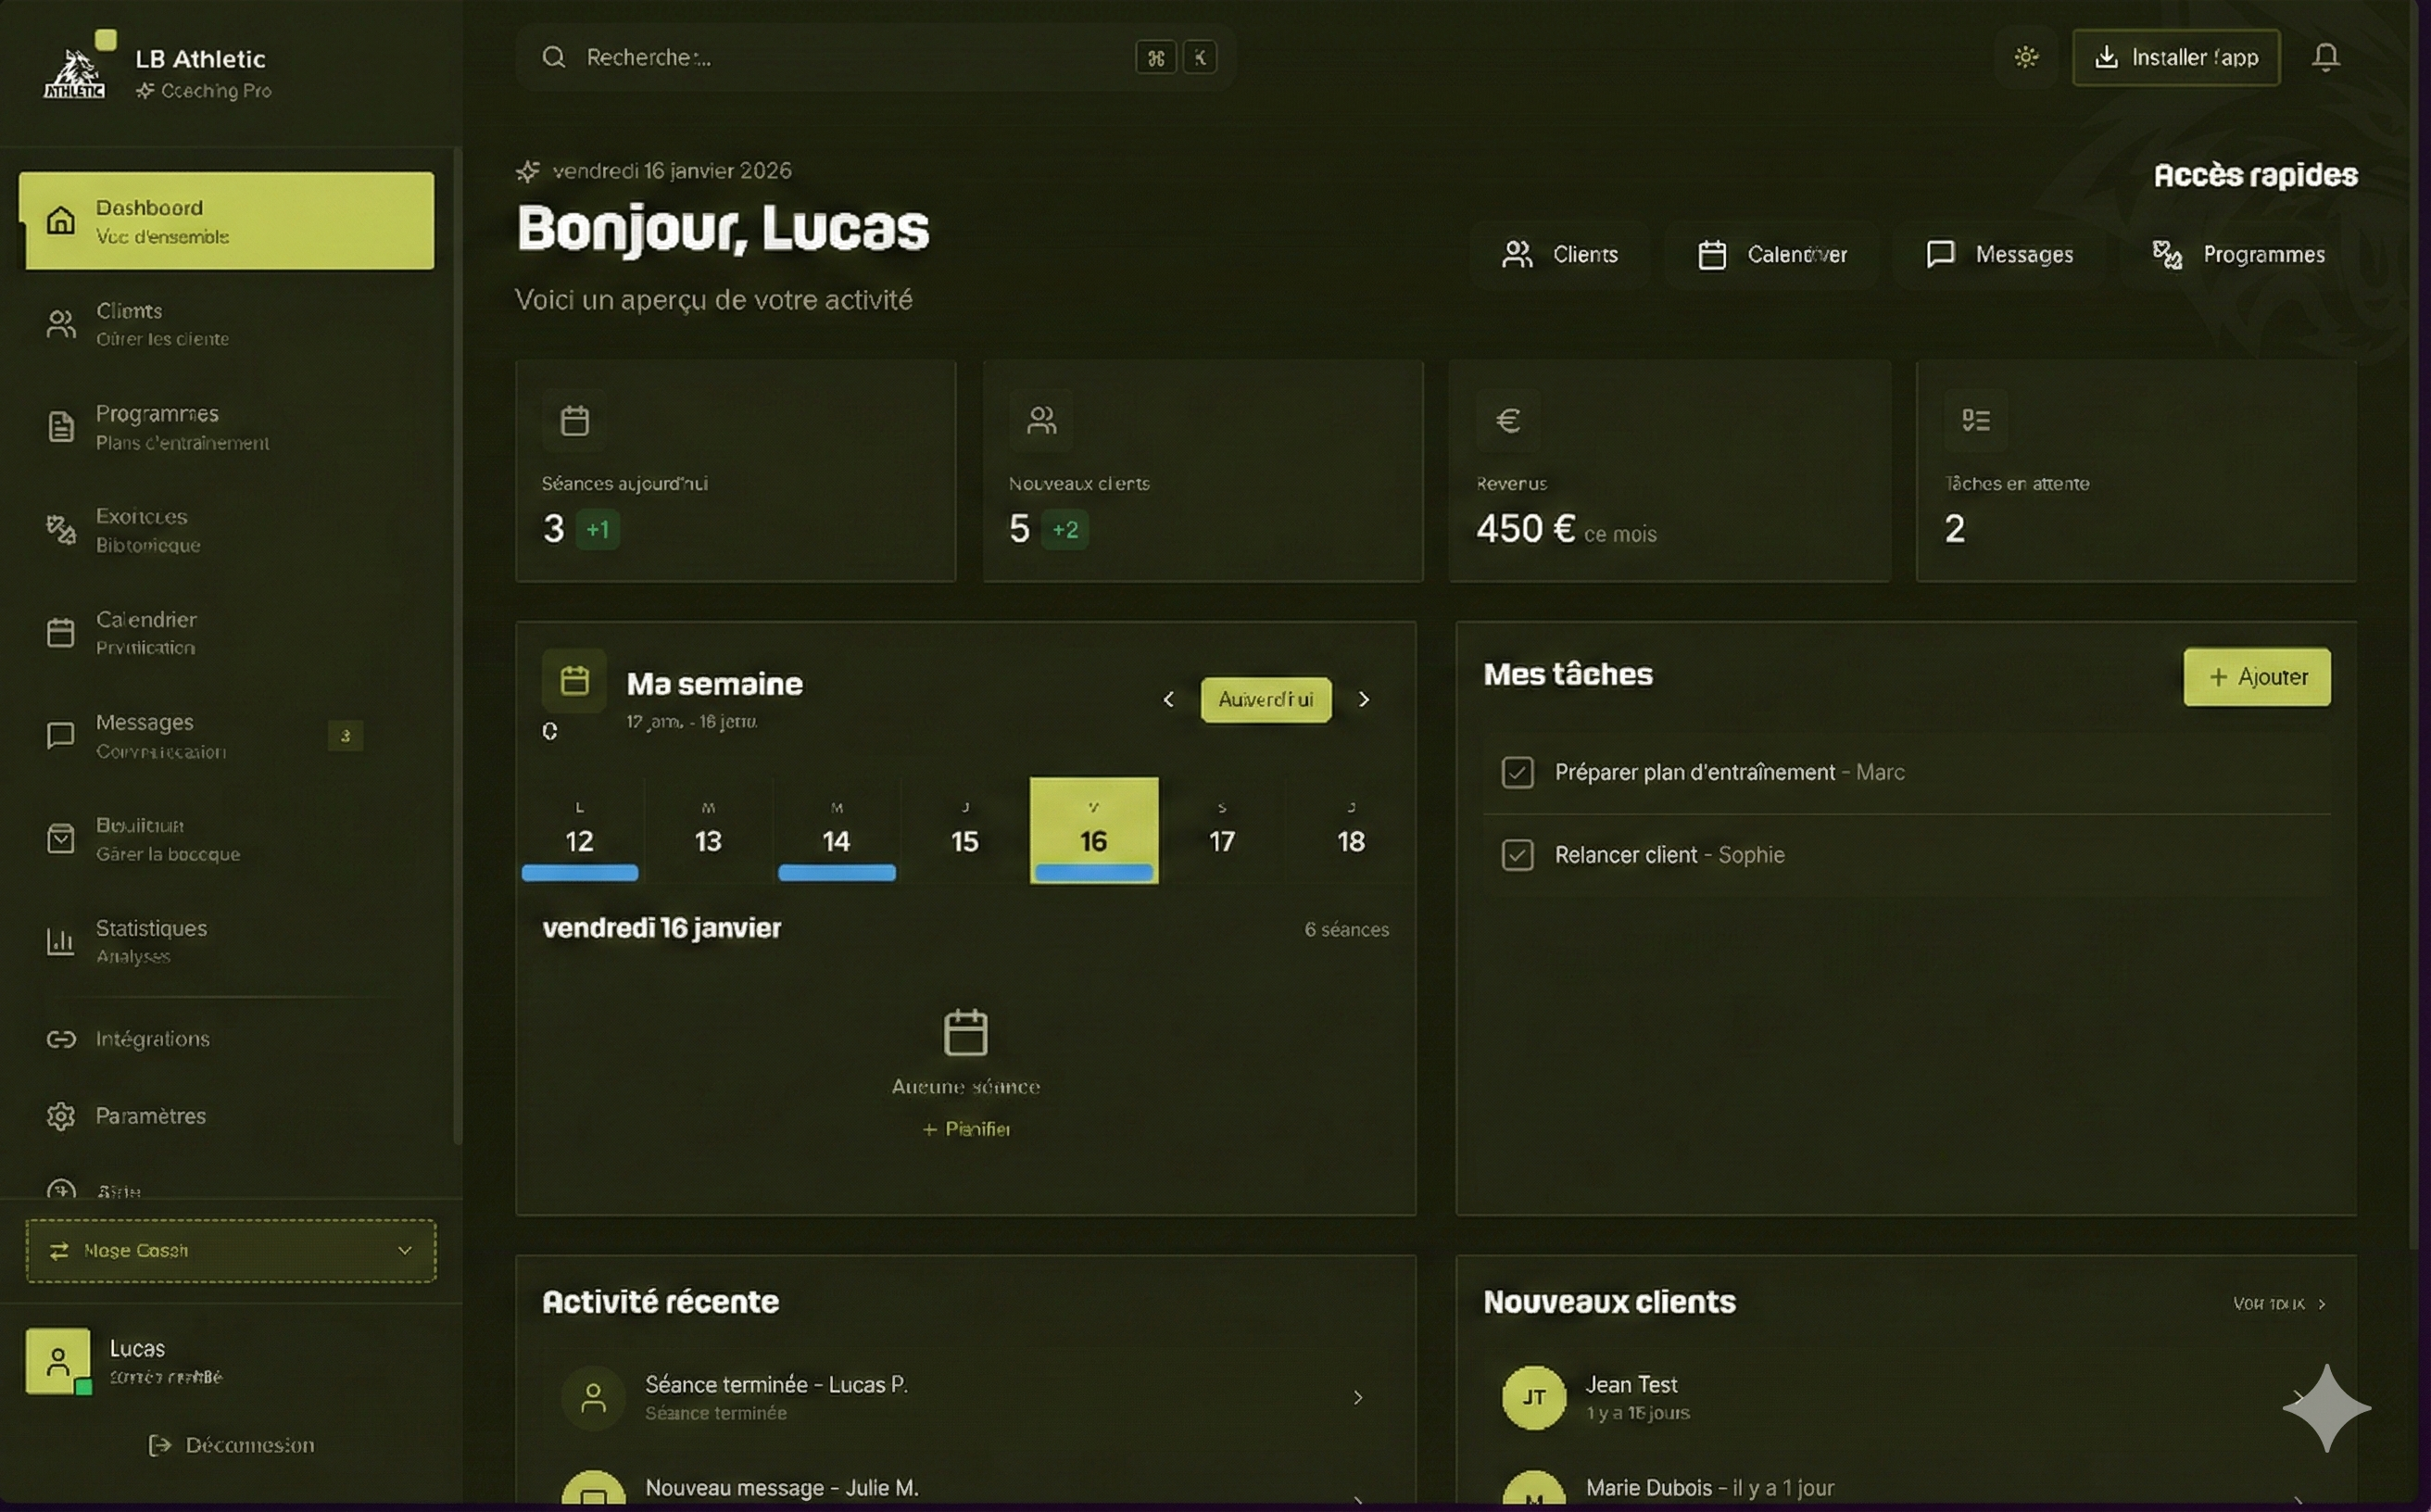This screenshot has height=1512, width=2431.
Task: Toggle the light theme sun icon
Action: pyautogui.click(x=2026, y=57)
